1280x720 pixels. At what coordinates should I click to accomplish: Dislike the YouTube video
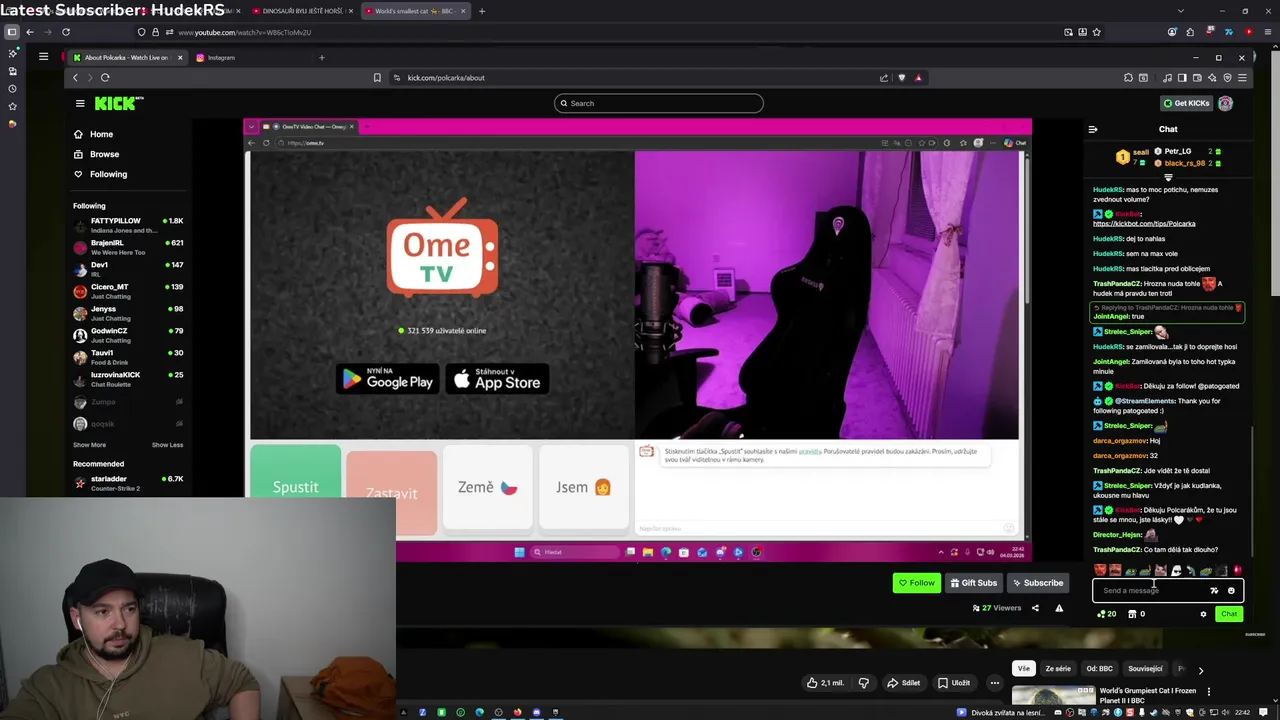point(864,683)
